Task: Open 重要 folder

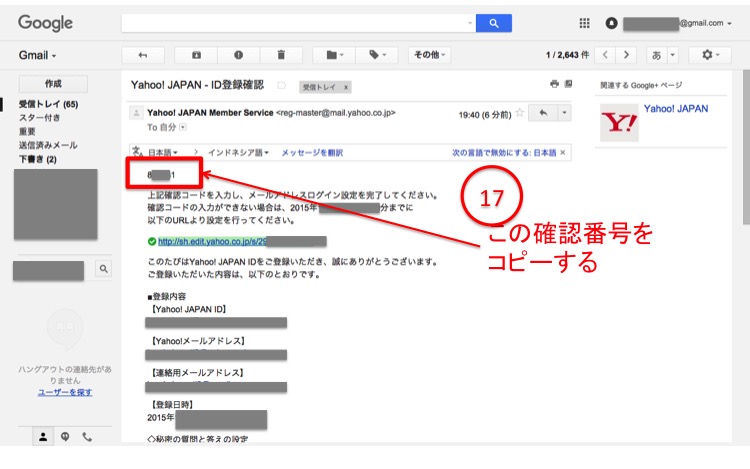Action: click(x=27, y=131)
